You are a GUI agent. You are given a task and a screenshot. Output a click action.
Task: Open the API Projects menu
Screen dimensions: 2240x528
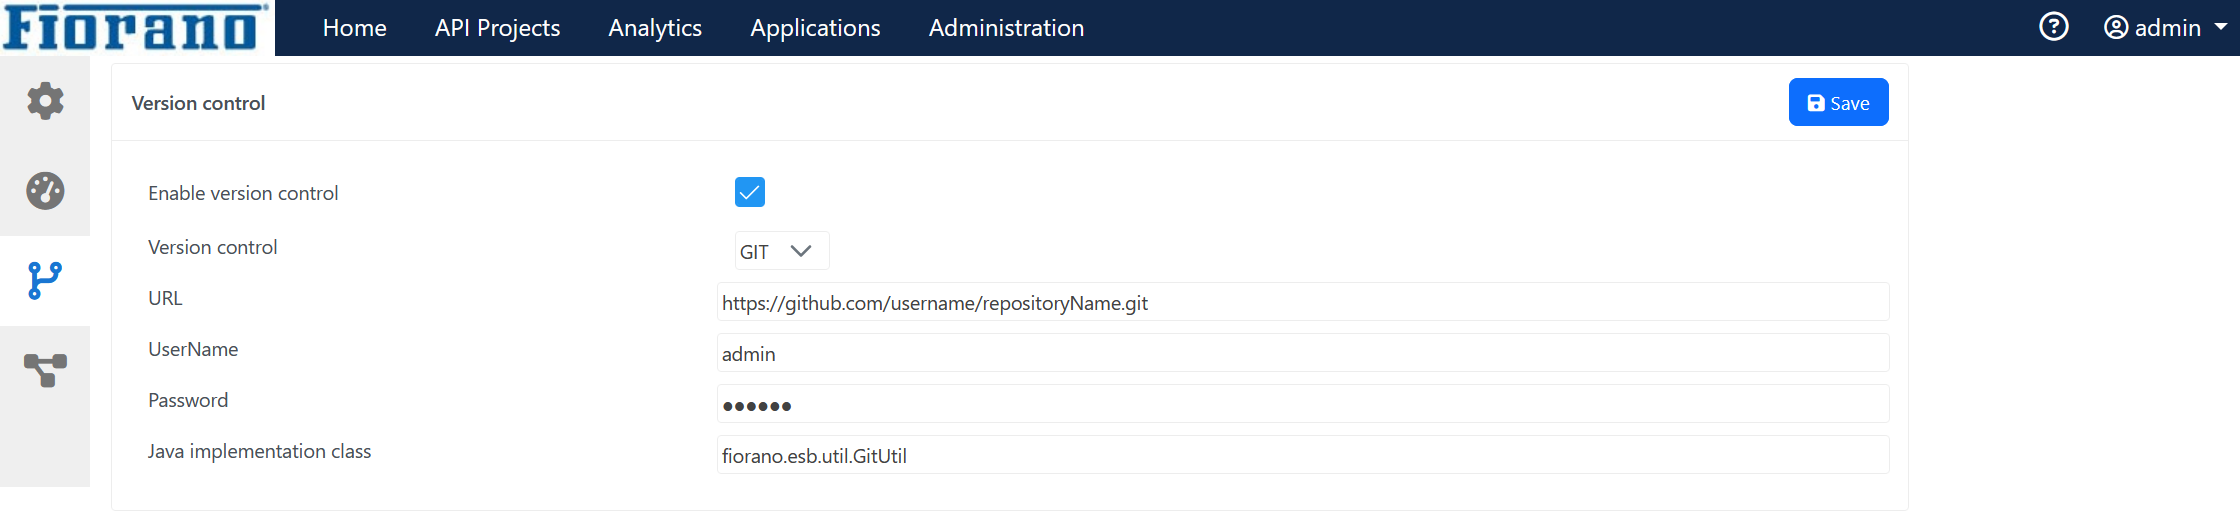(x=497, y=28)
